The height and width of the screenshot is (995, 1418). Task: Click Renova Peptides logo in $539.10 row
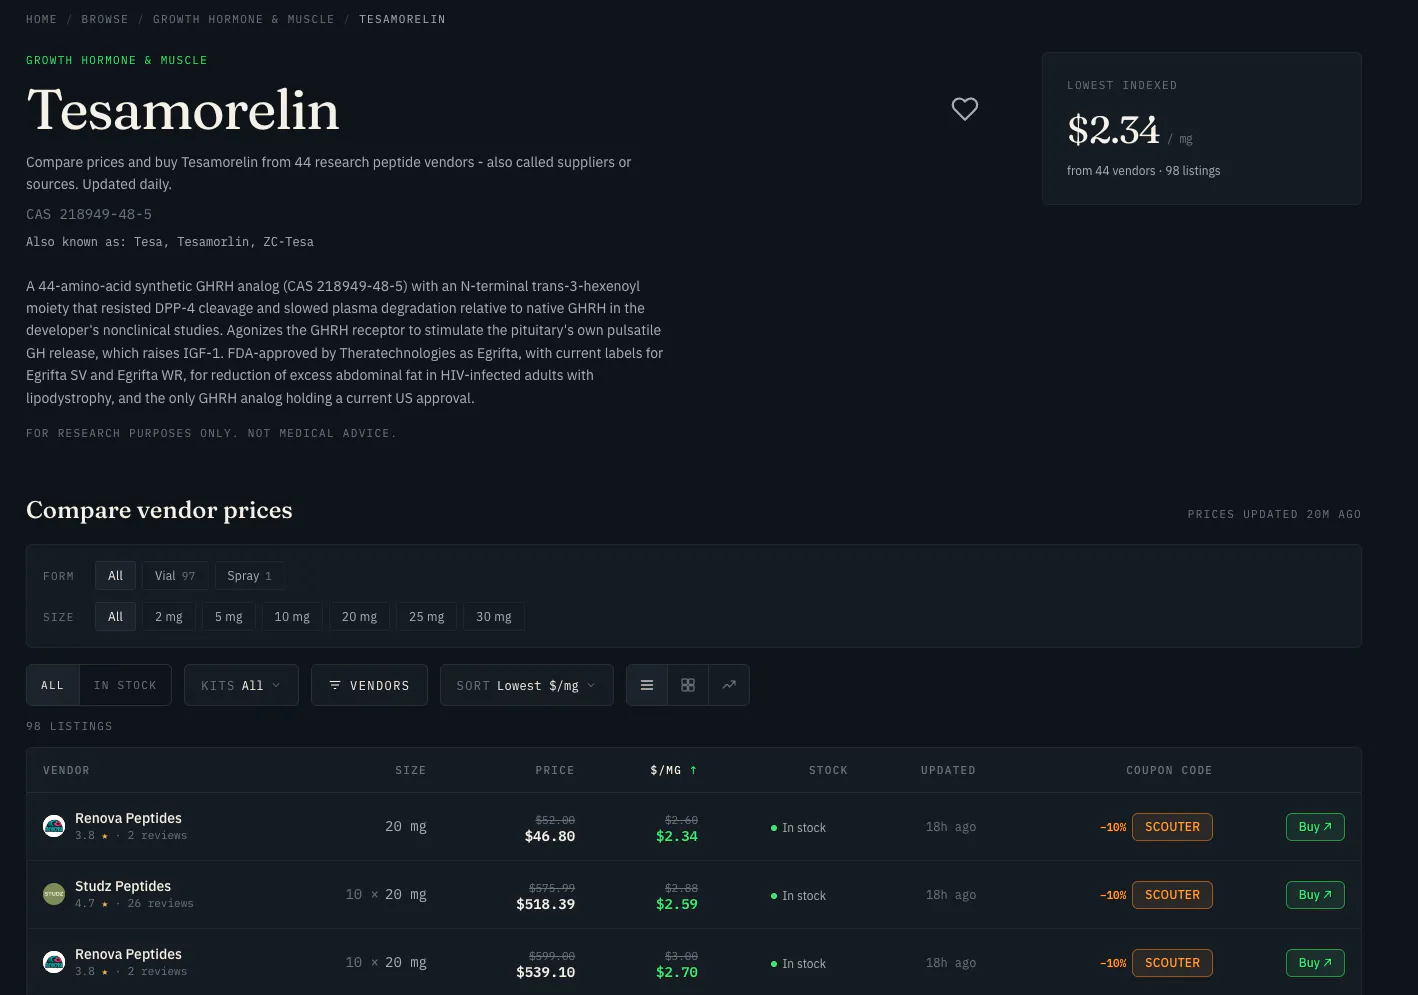point(54,963)
